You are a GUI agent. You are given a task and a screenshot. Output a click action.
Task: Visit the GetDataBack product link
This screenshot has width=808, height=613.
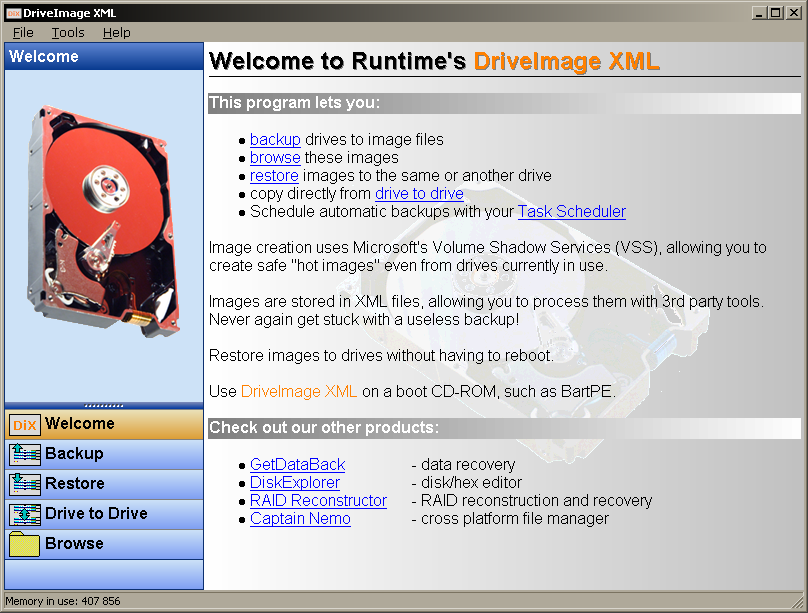pyautogui.click(x=297, y=465)
